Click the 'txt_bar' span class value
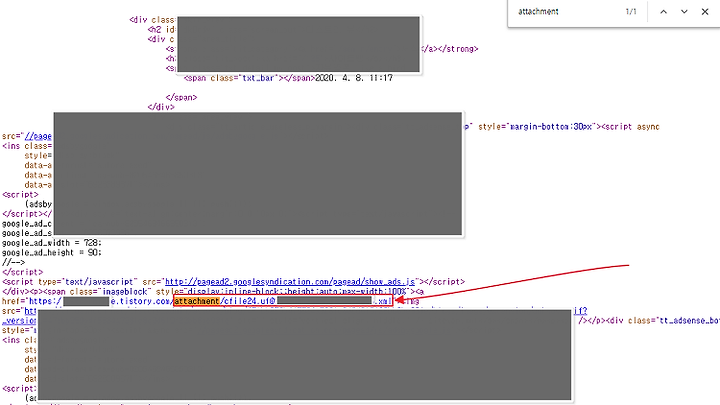The height and width of the screenshot is (405, 720). click(258, 78)
